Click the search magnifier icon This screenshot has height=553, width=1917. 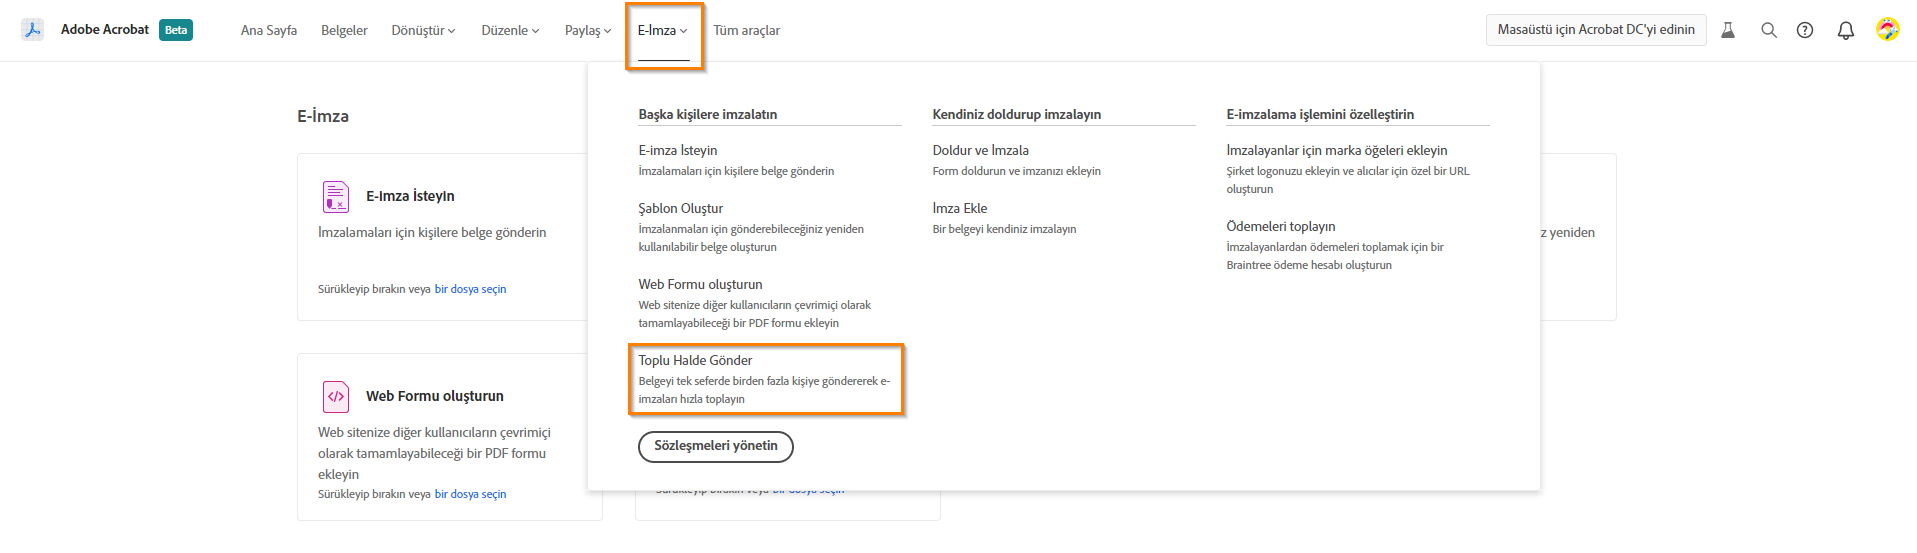click(1769, 30)
